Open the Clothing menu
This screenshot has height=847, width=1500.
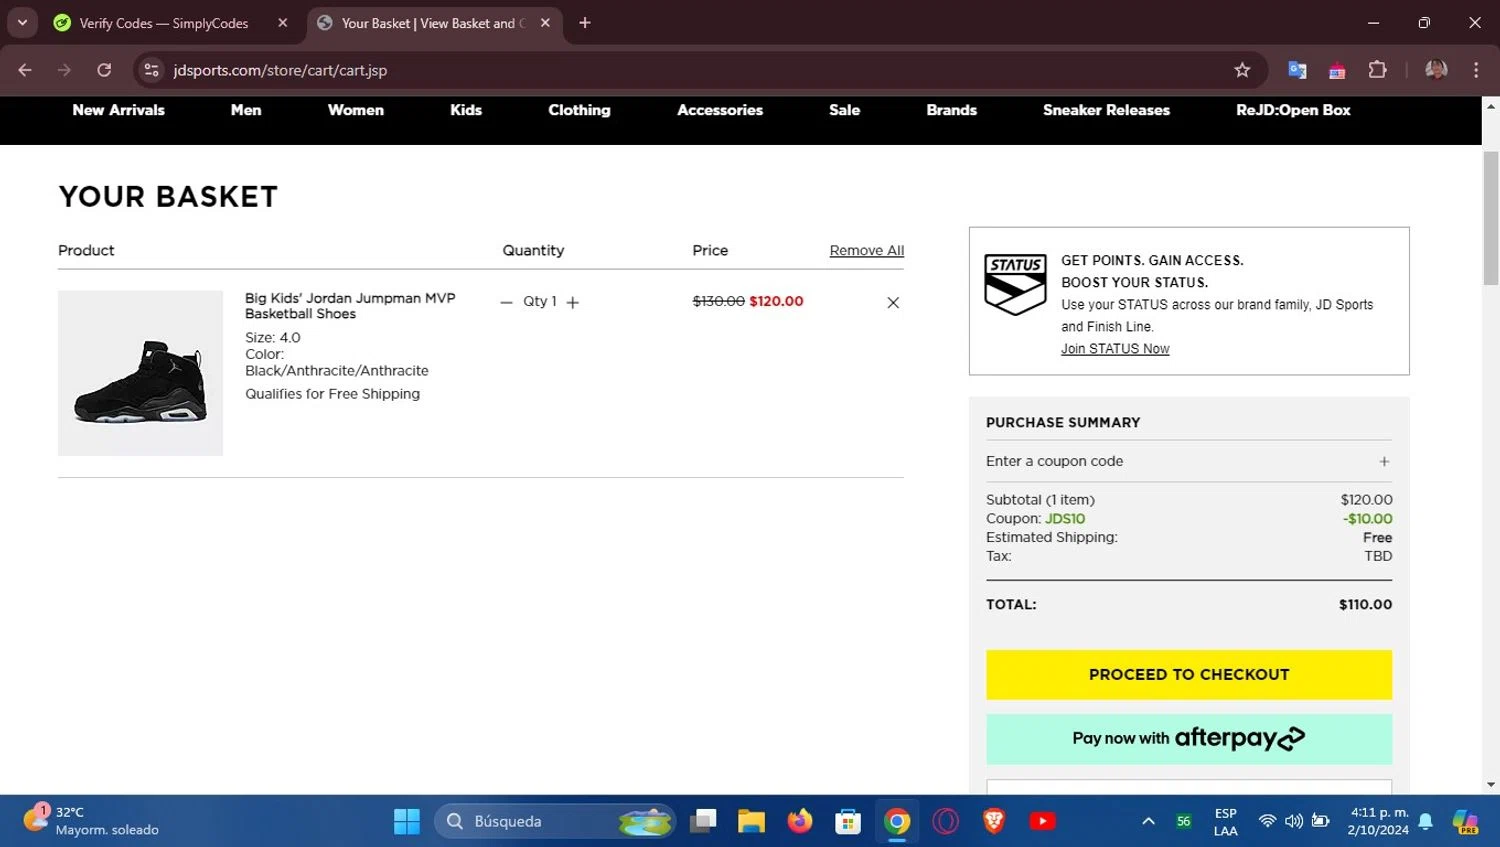tap(579, 110)
